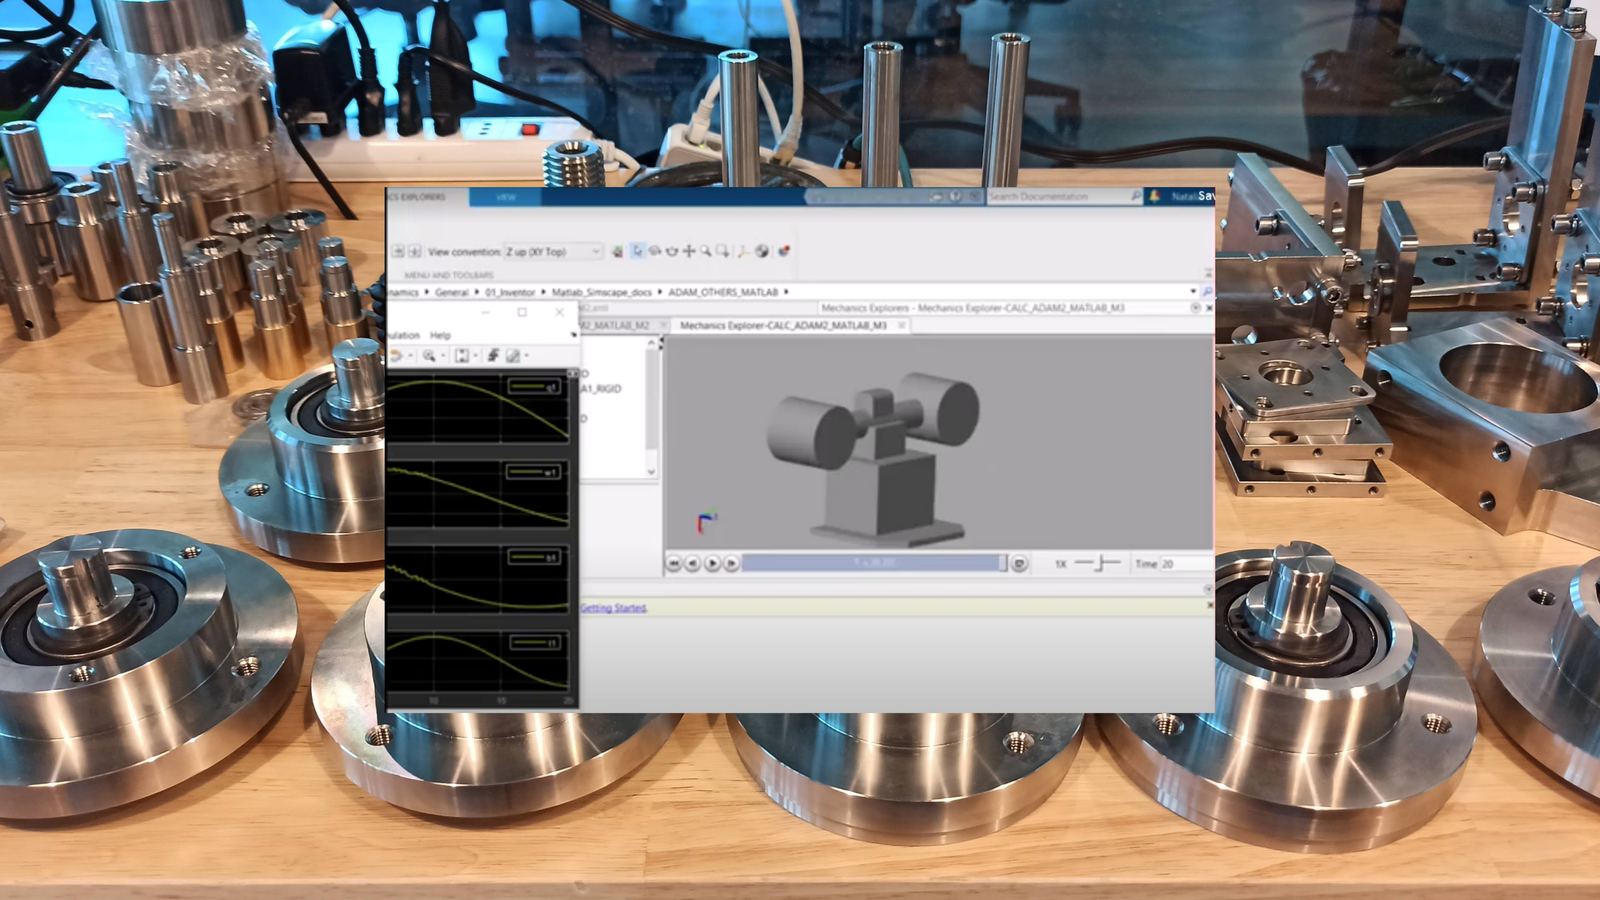The width and height of the screenshot is (1600, 900).
Task: Rewind animation to the start
Action: pos(674,564)
